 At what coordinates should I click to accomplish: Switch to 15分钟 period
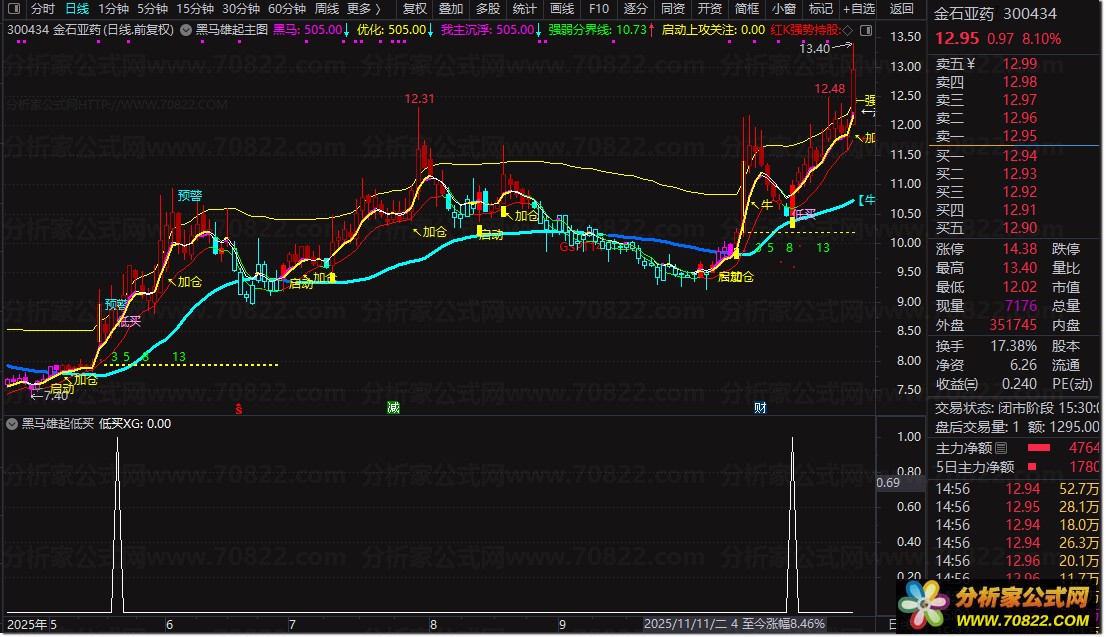(x=195, y=9)
